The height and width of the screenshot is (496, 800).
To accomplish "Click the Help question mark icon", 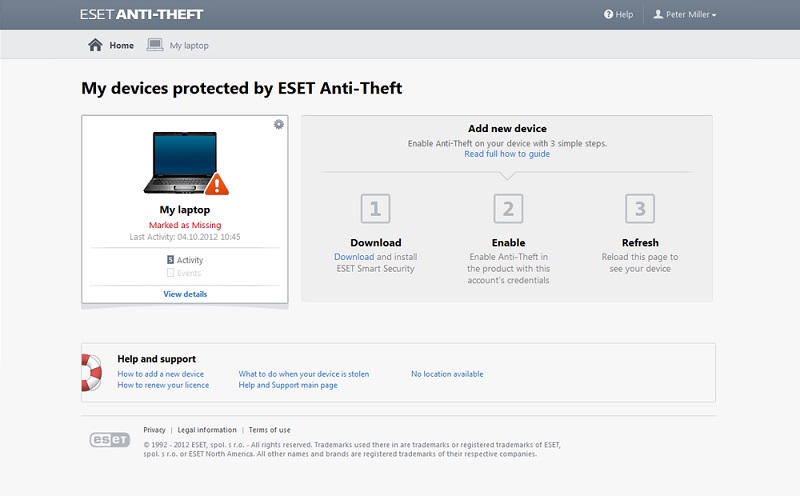I will tap(608, 15).
